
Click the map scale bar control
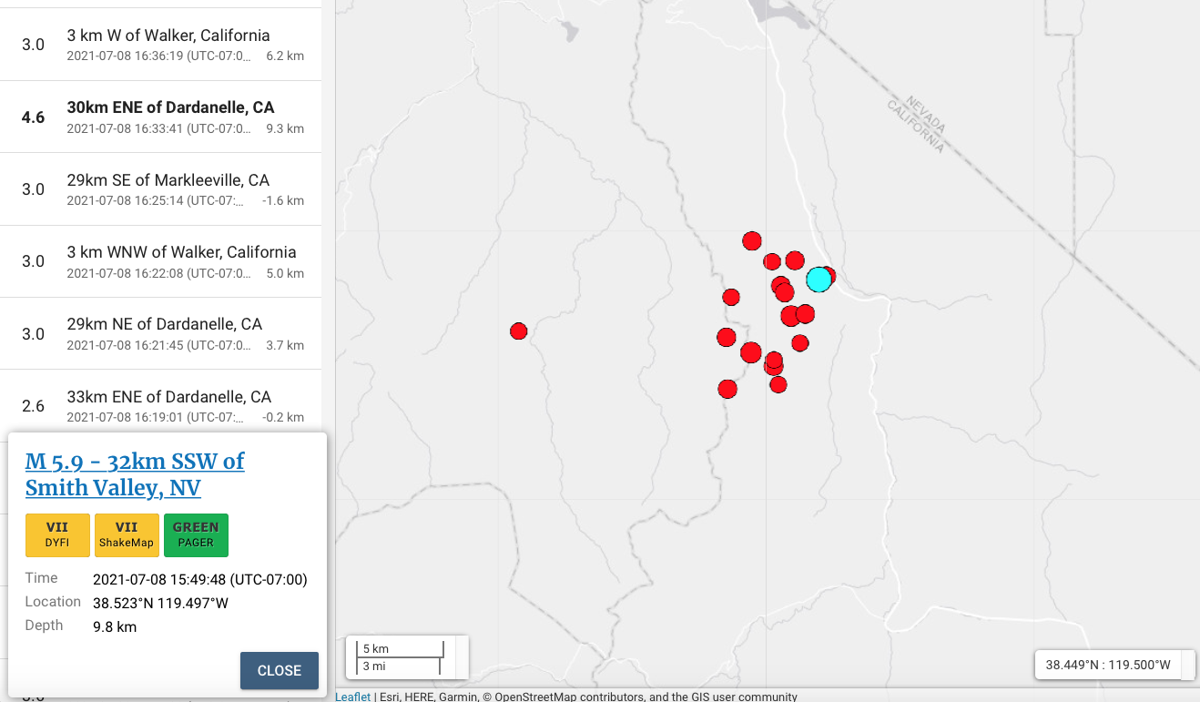(x=401, y=657)
